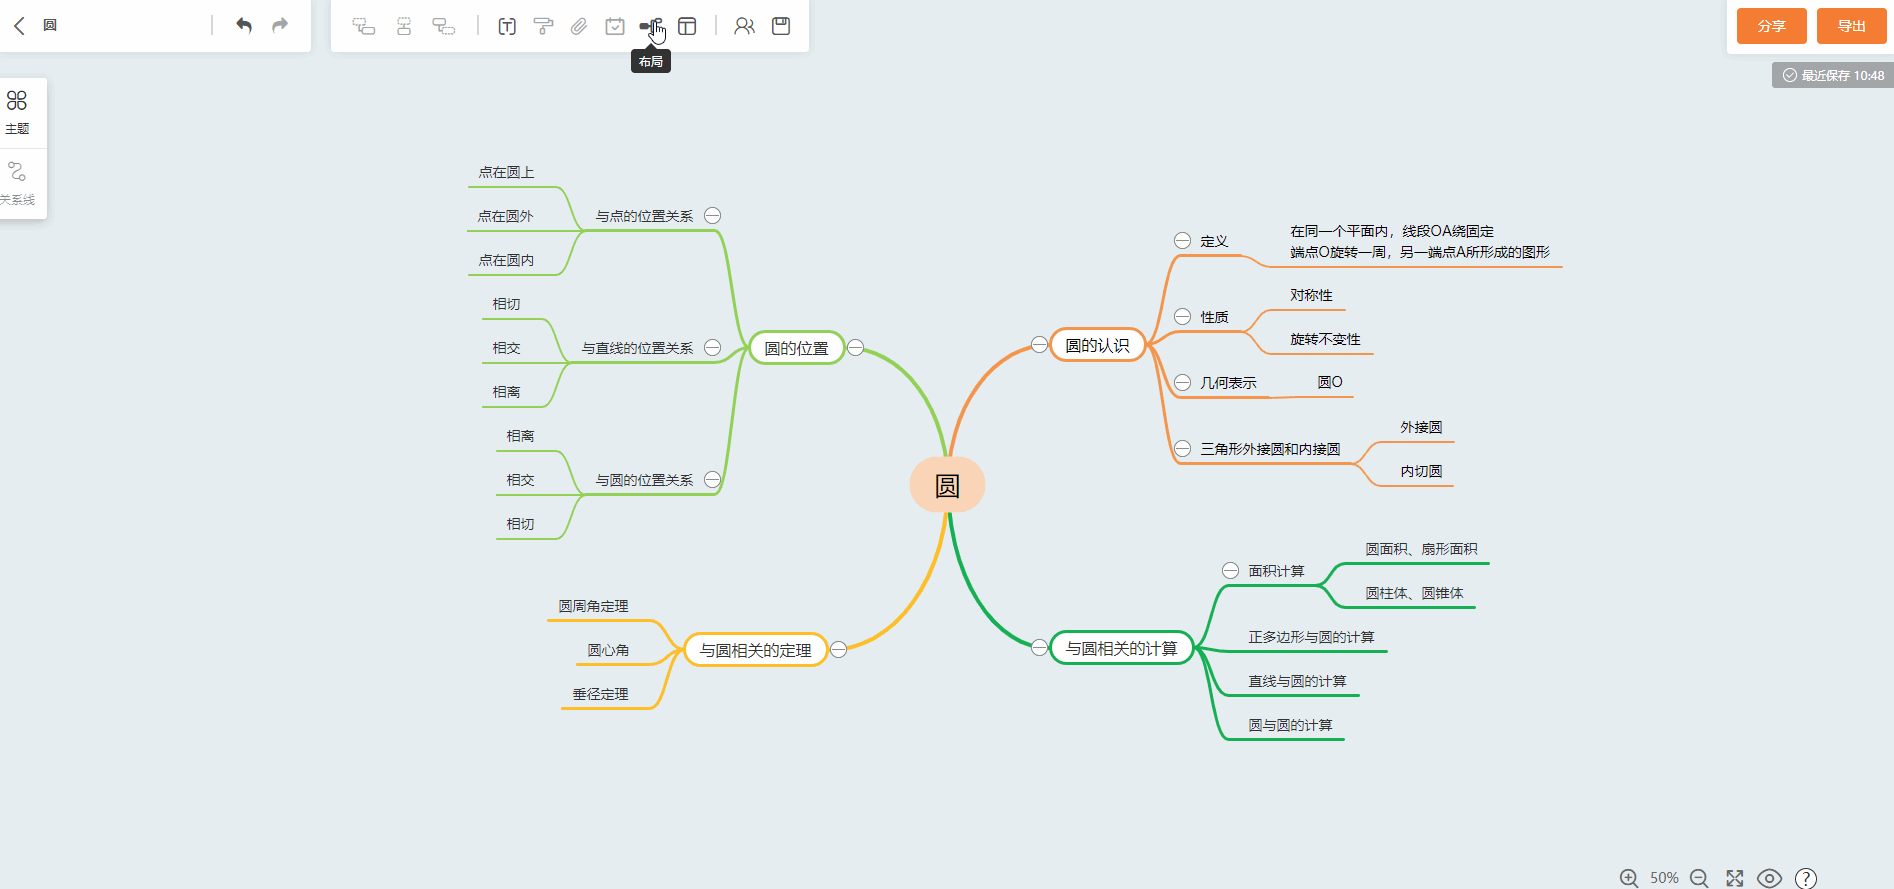Click the zoom in magnifier icon
This screenshot has height=889, width=1894.
[x=1629, y=878]
